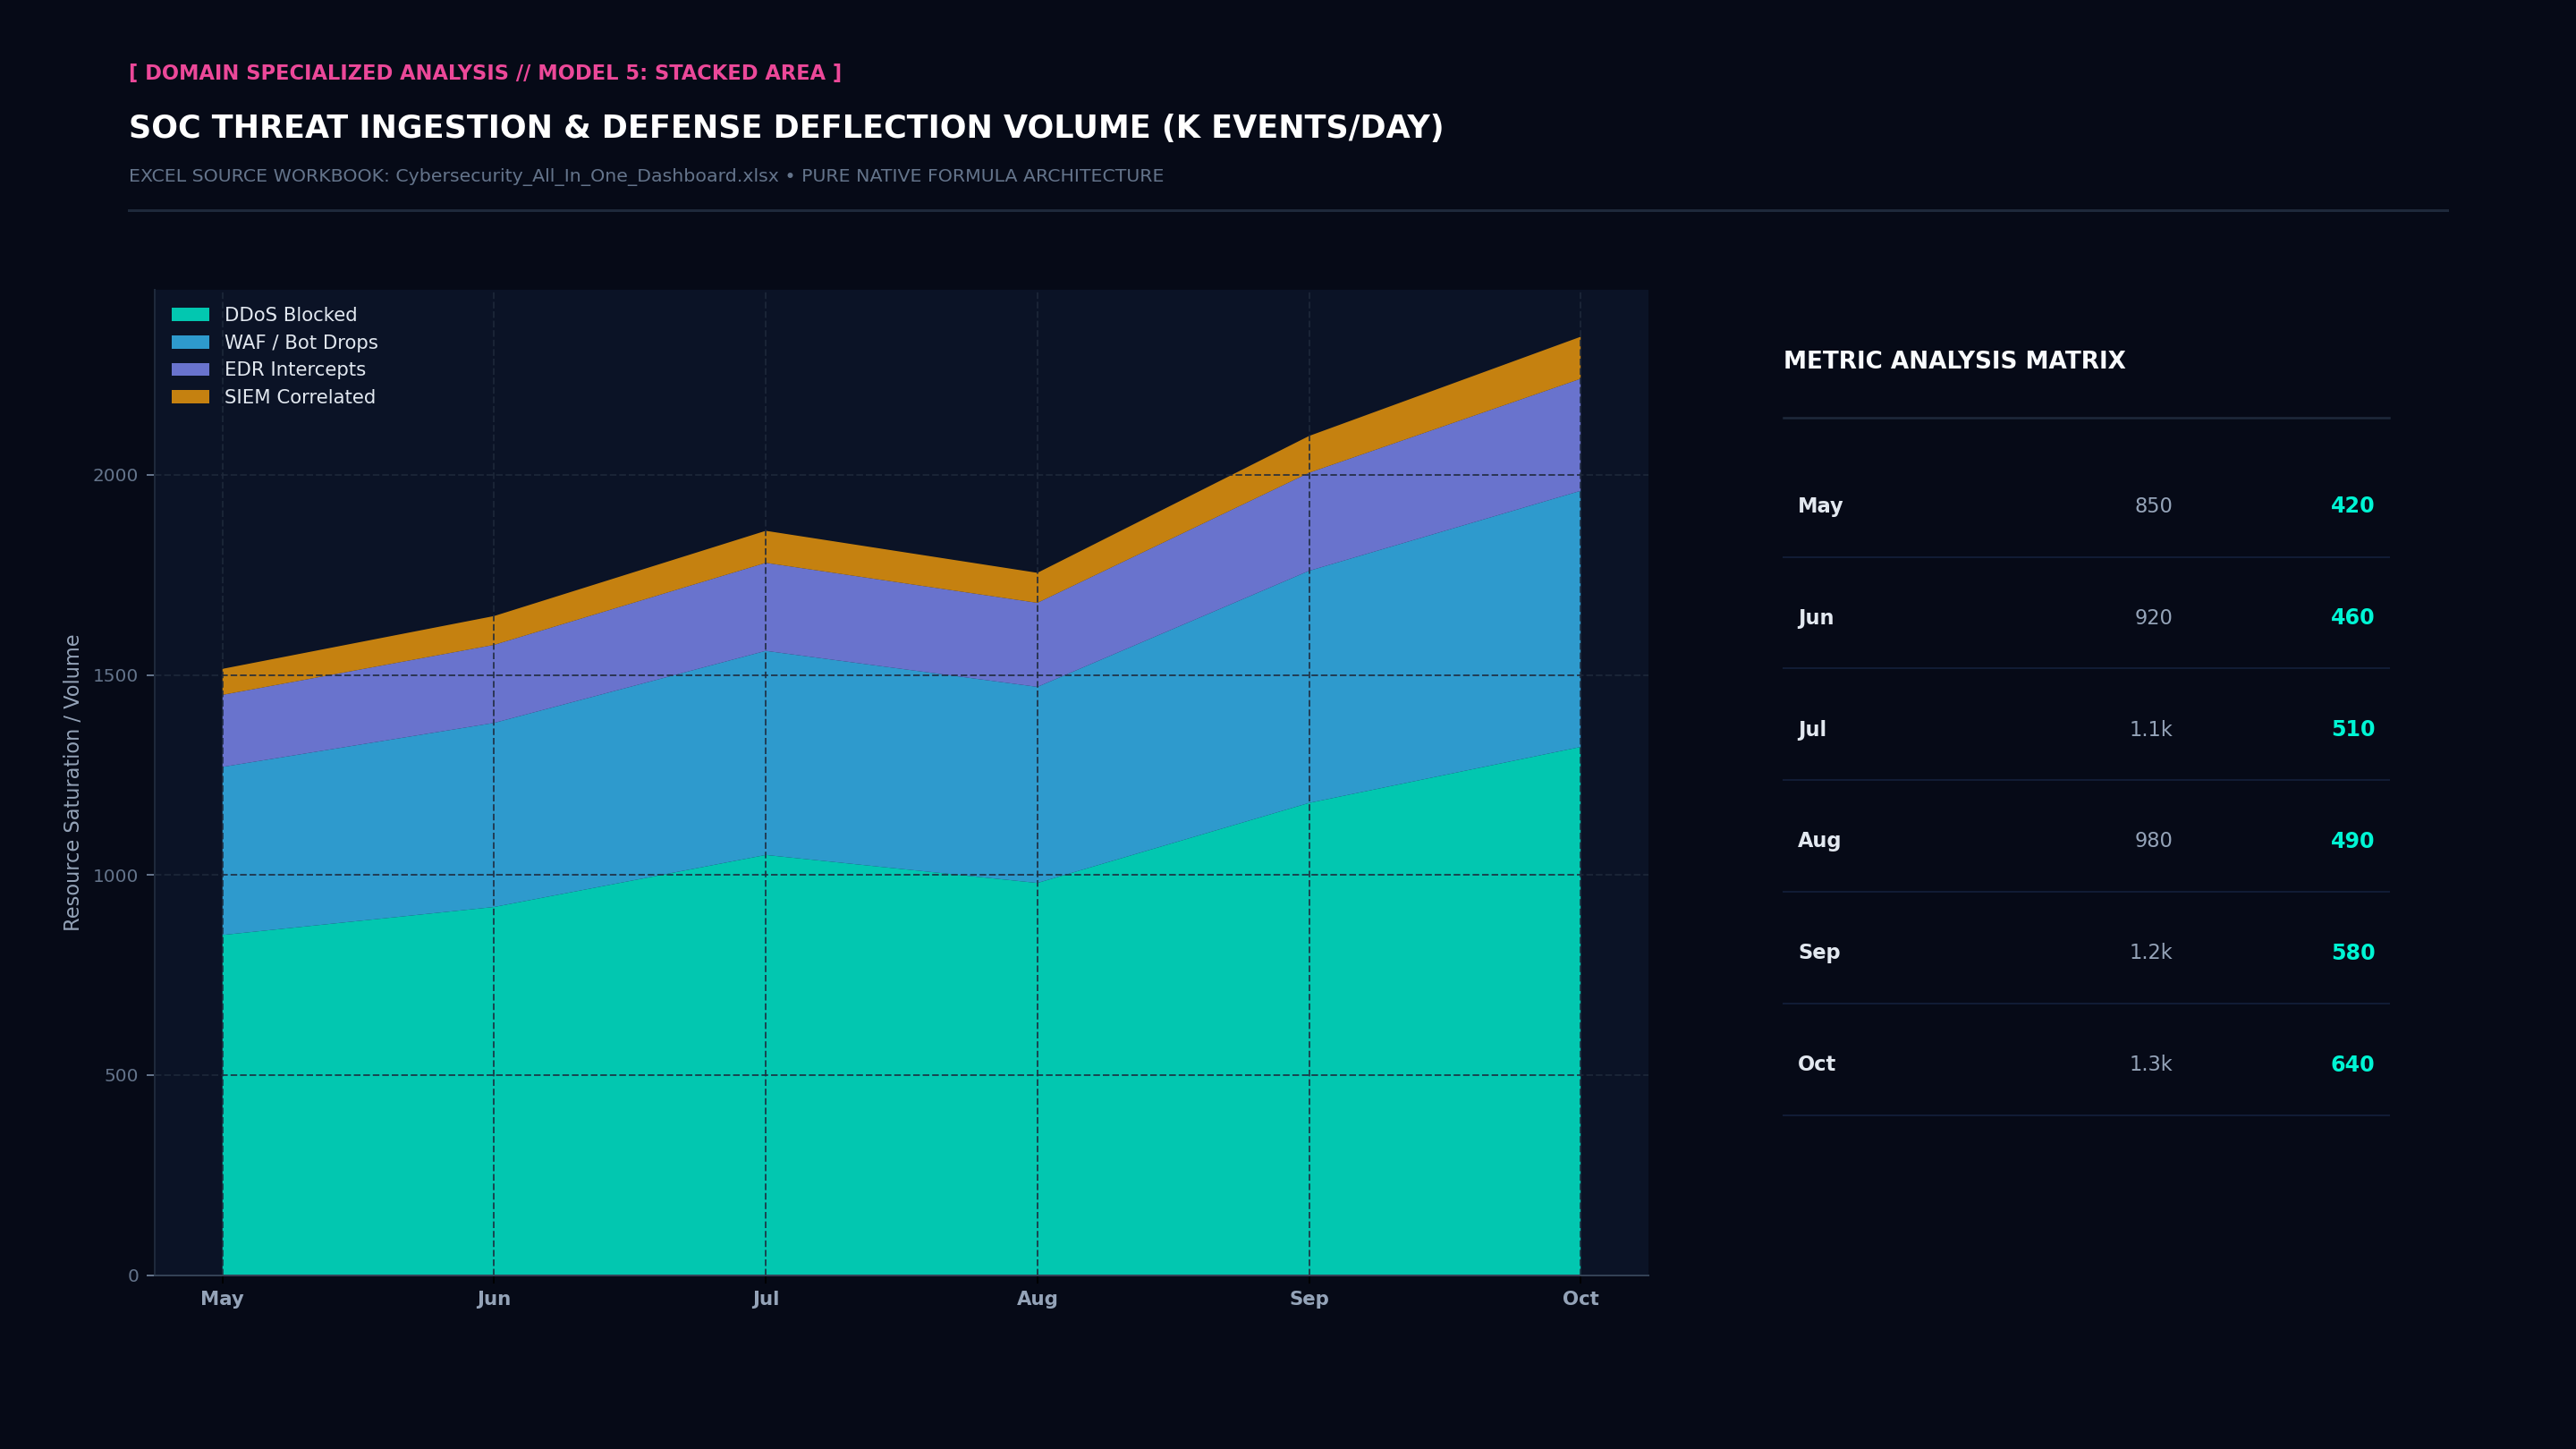Click the 460 value in Jun row
Screen dimensions: 2576x1449
pos(2352,617)
